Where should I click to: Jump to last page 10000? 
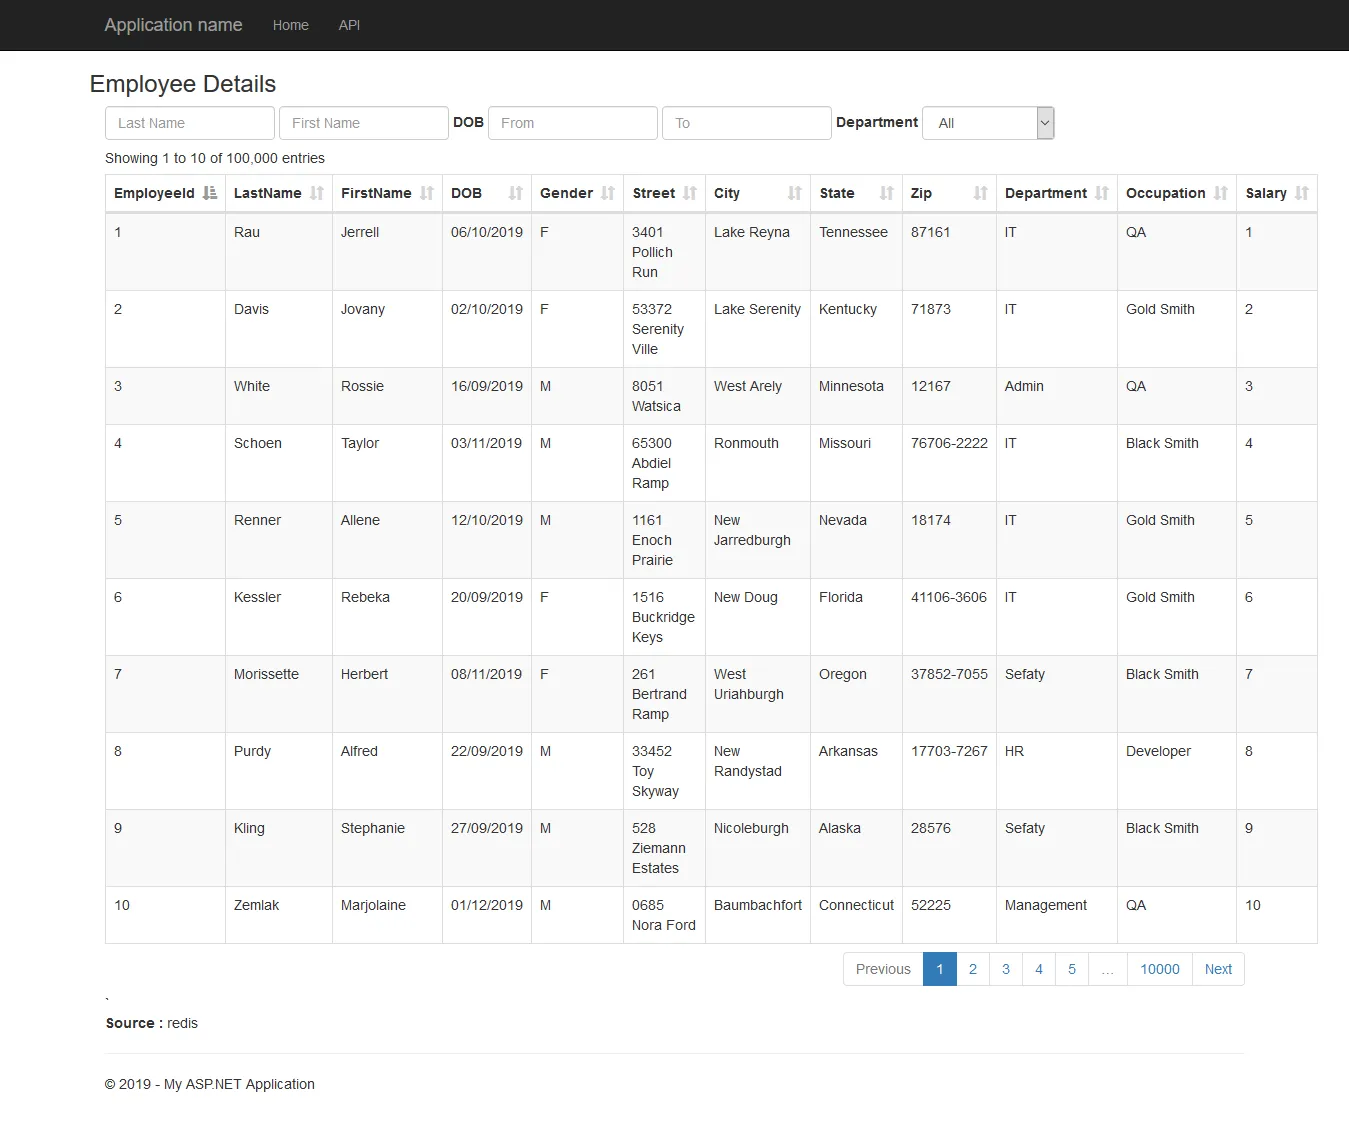tap(1160, 969)
